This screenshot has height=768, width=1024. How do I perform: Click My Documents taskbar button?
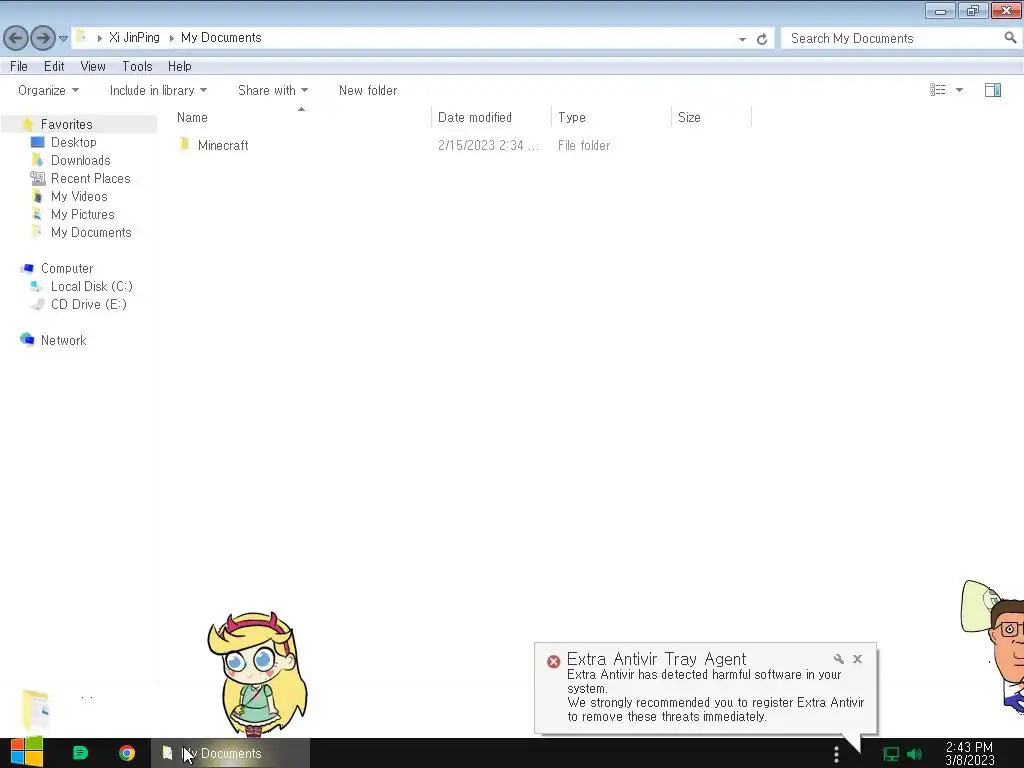tap(231, 753)
